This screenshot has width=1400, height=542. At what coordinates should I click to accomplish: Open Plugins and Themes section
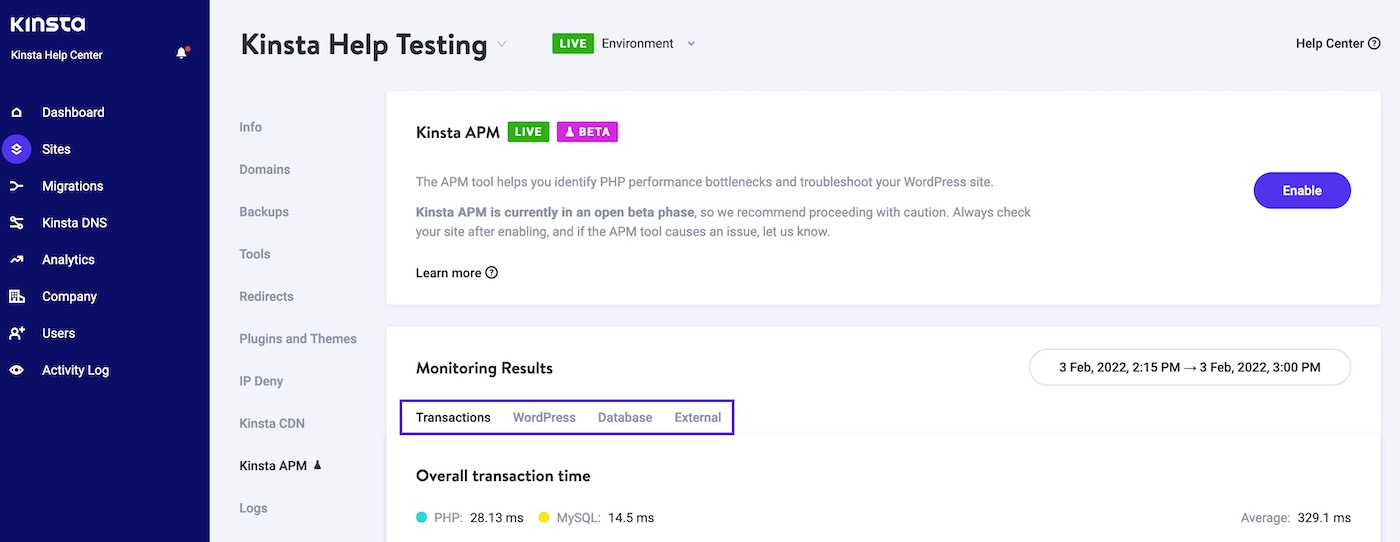pos(298,339)
